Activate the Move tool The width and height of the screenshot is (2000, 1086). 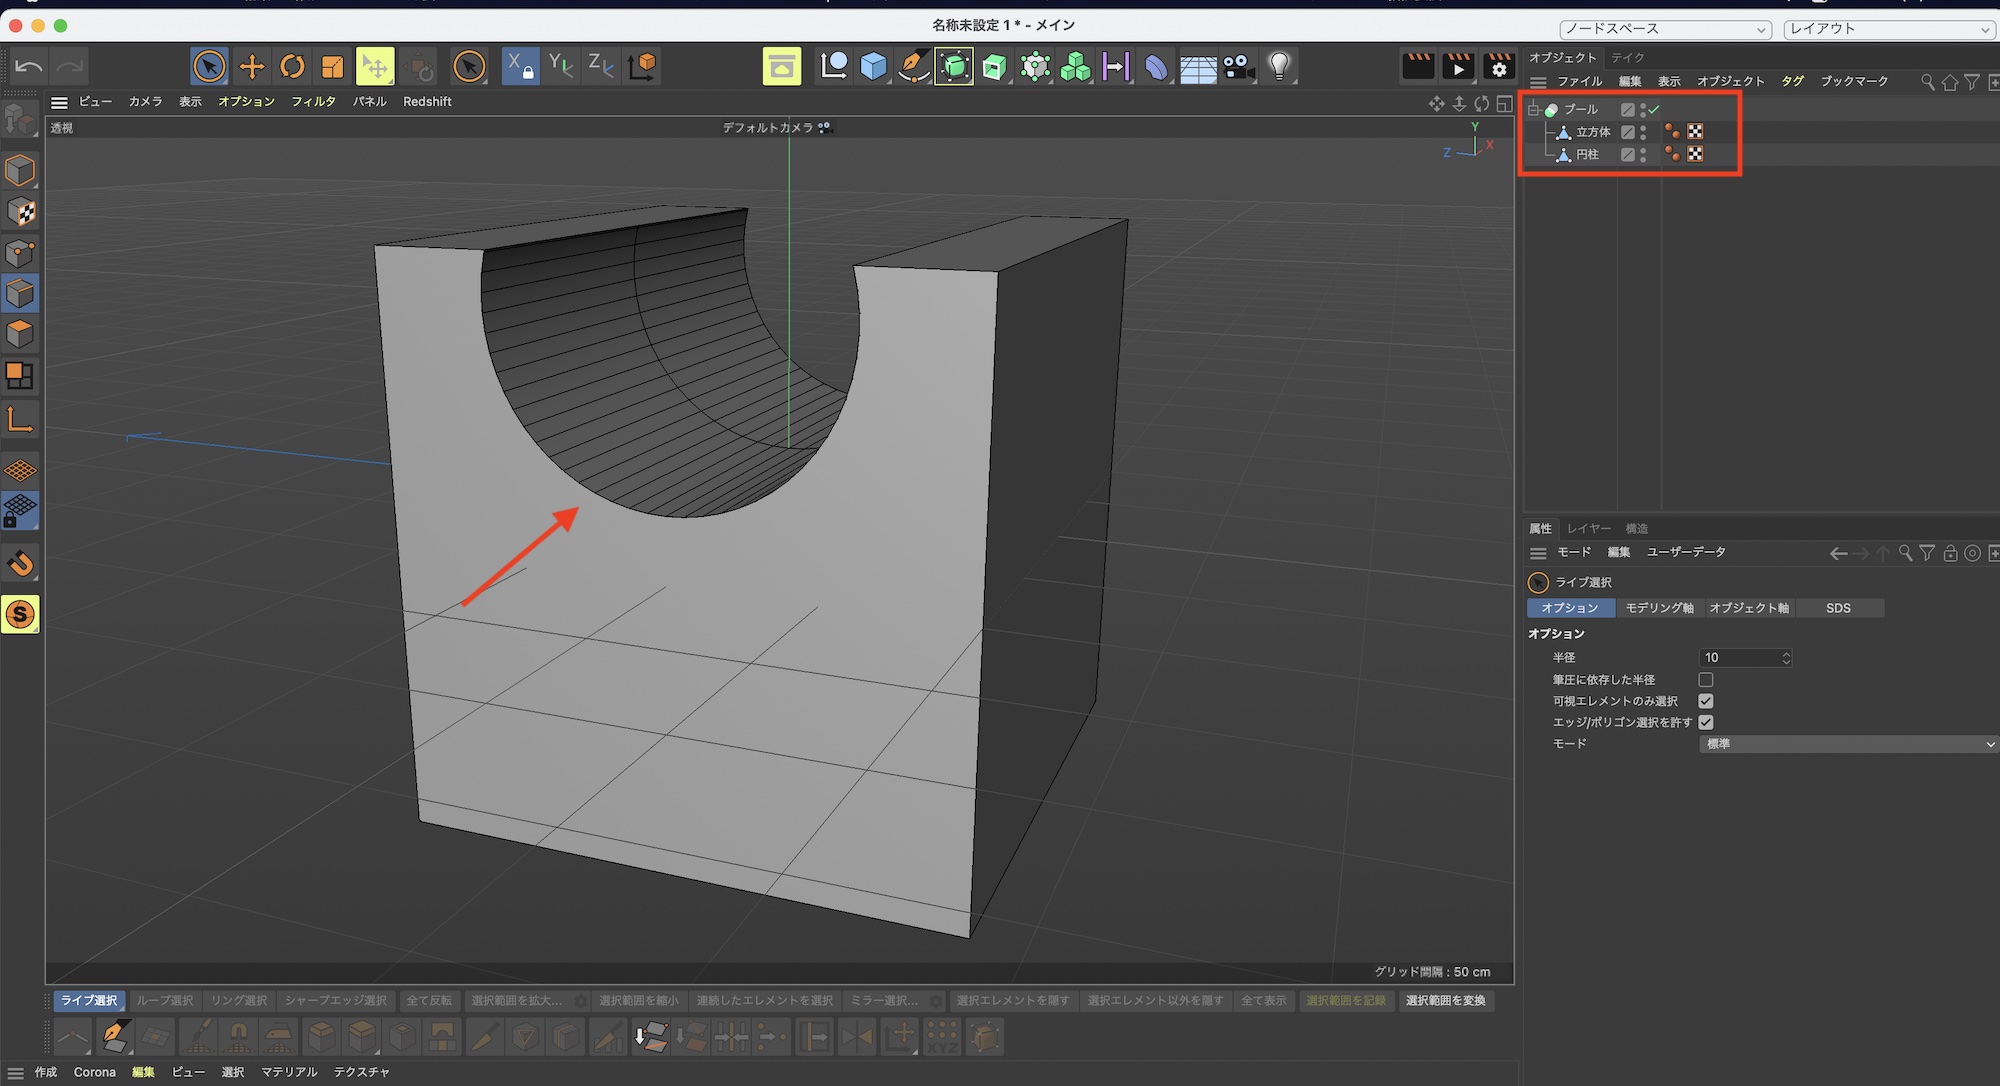click(252, 65)
